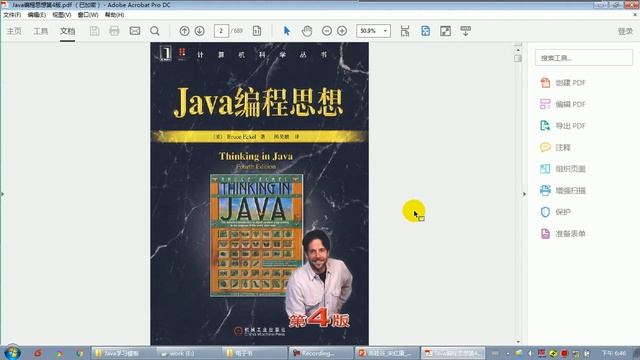Open the 电子书 folder taskbar item
This screenshot has height=360, width=640.
pos(255,353)
